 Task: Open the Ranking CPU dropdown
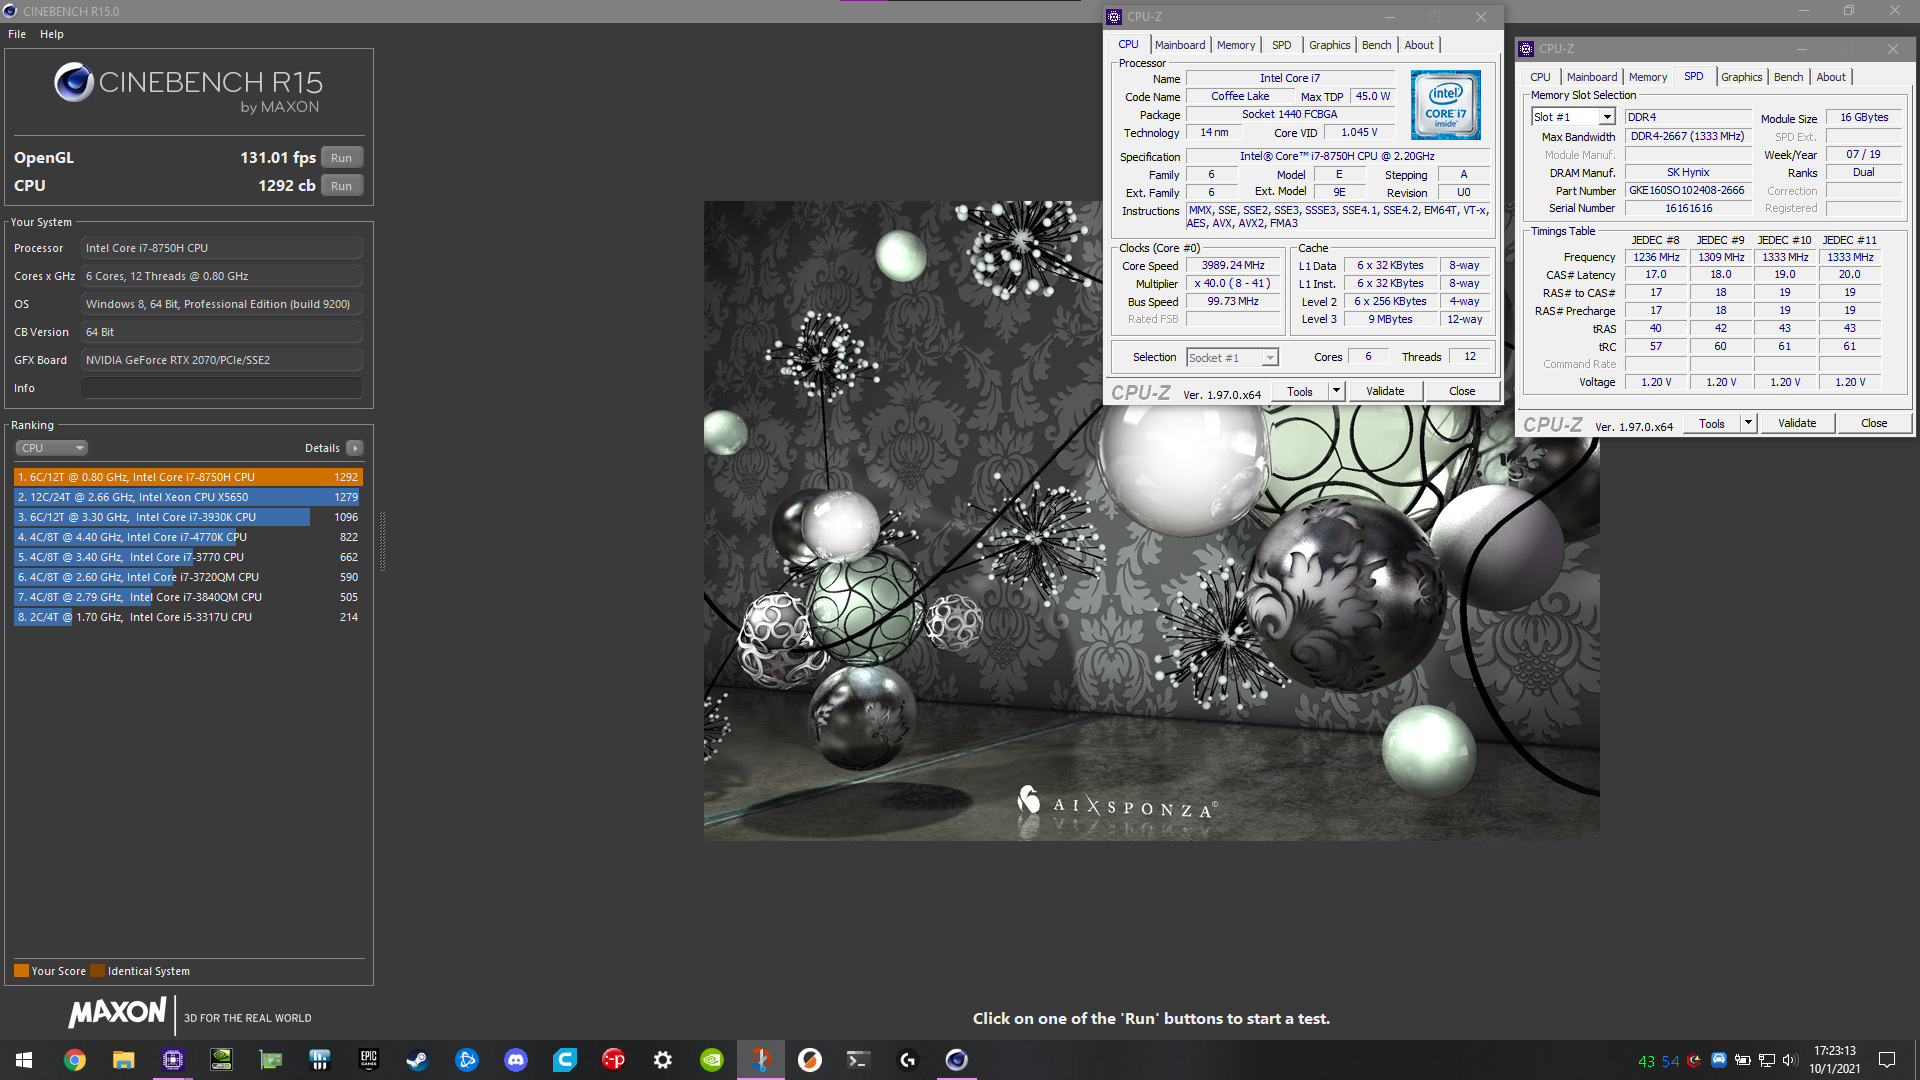[52, 448]
